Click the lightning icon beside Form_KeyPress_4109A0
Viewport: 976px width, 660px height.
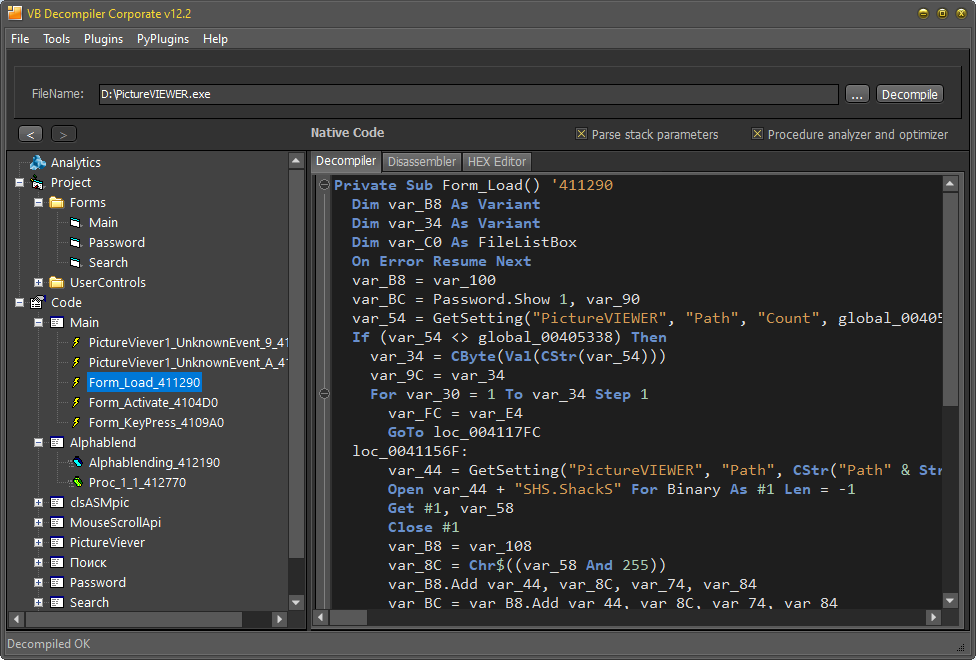click(x=76, y=422)
